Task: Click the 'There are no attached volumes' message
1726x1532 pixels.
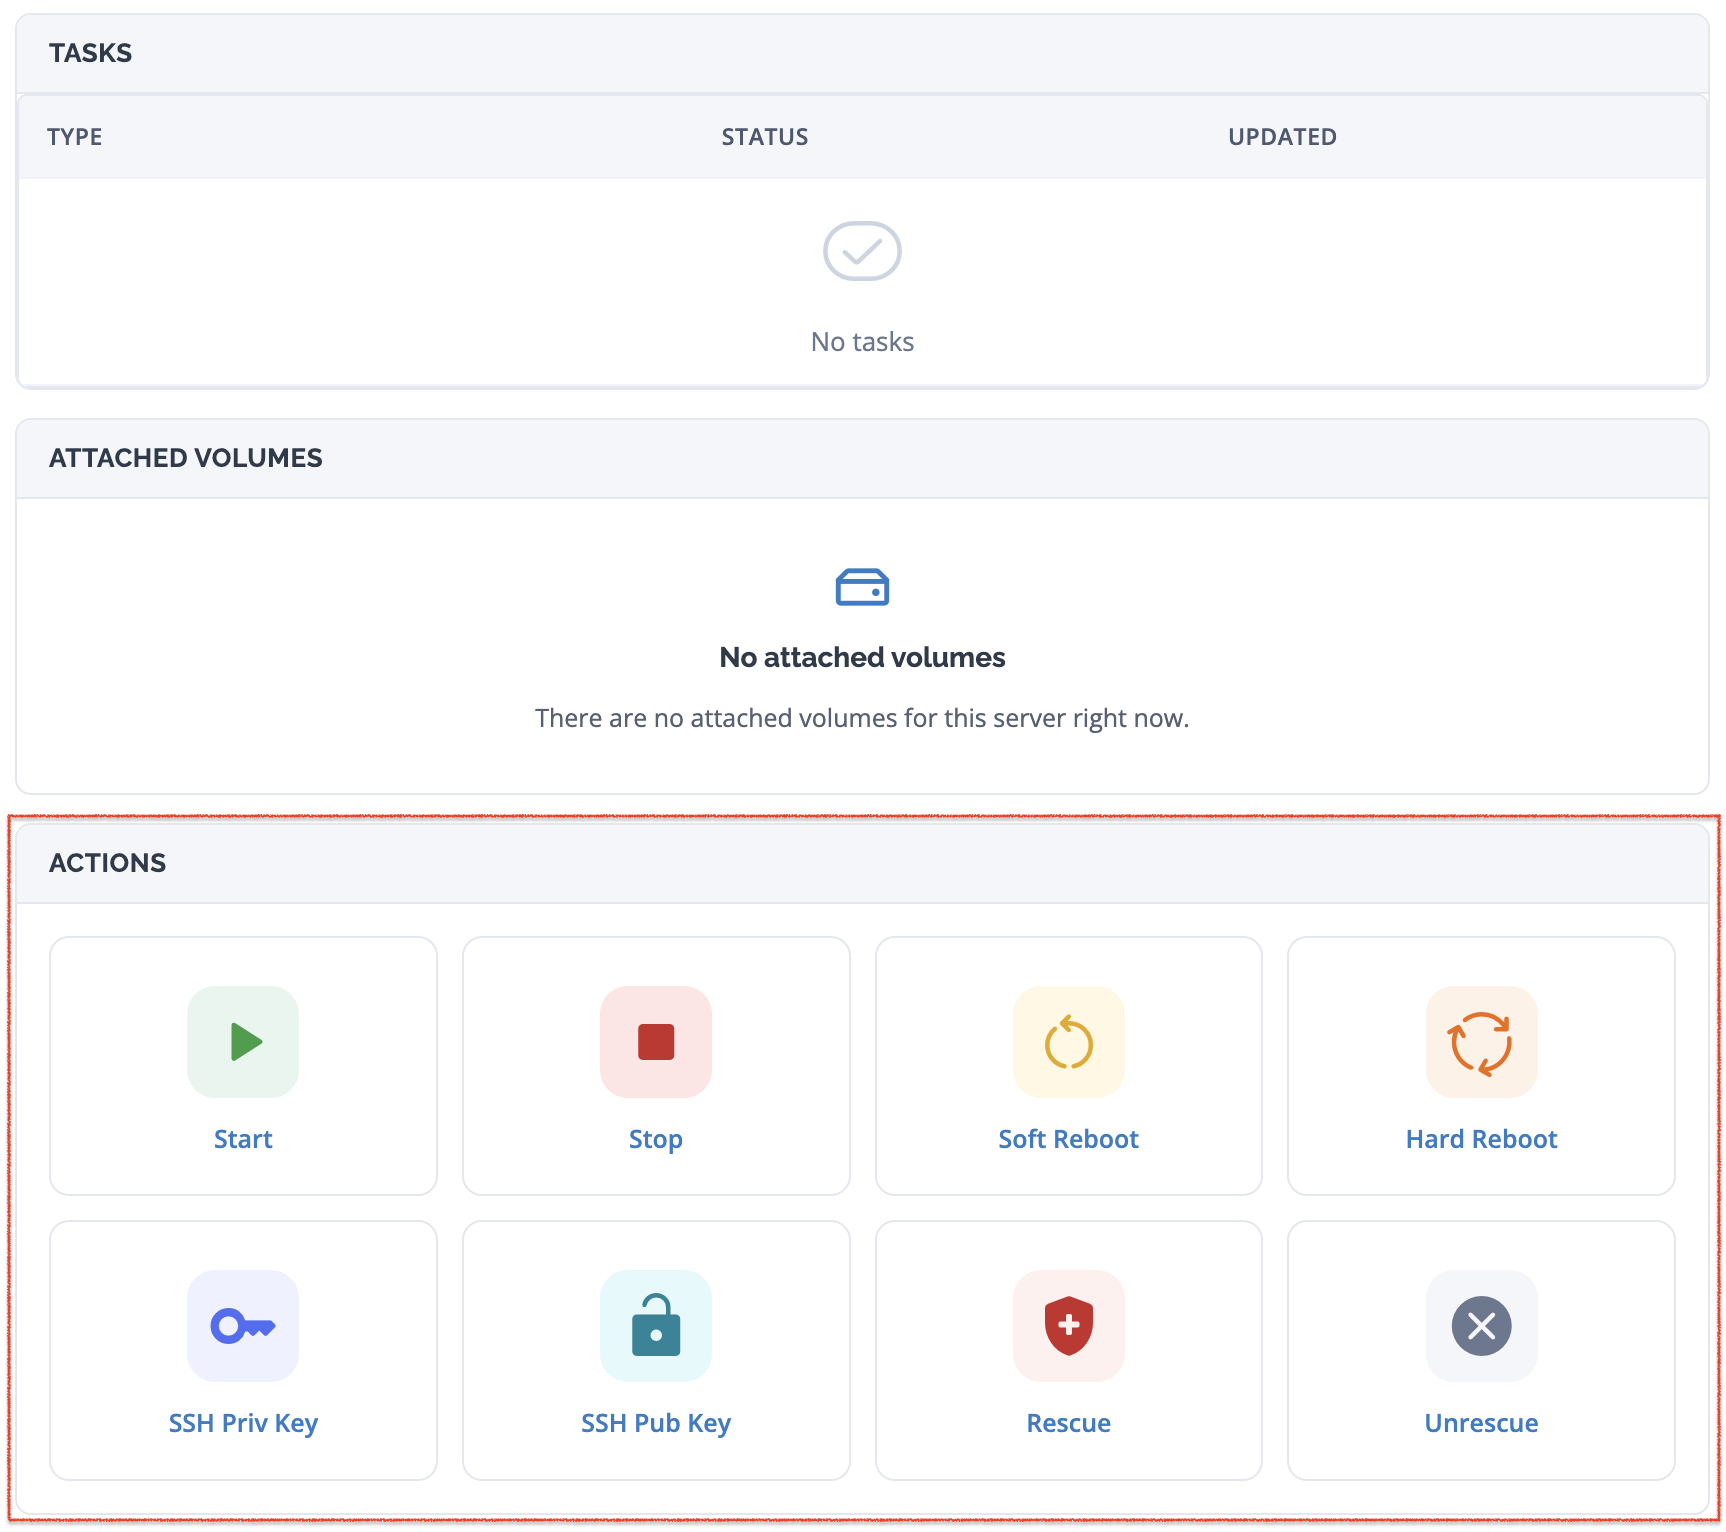Action: tap(862, 718)
